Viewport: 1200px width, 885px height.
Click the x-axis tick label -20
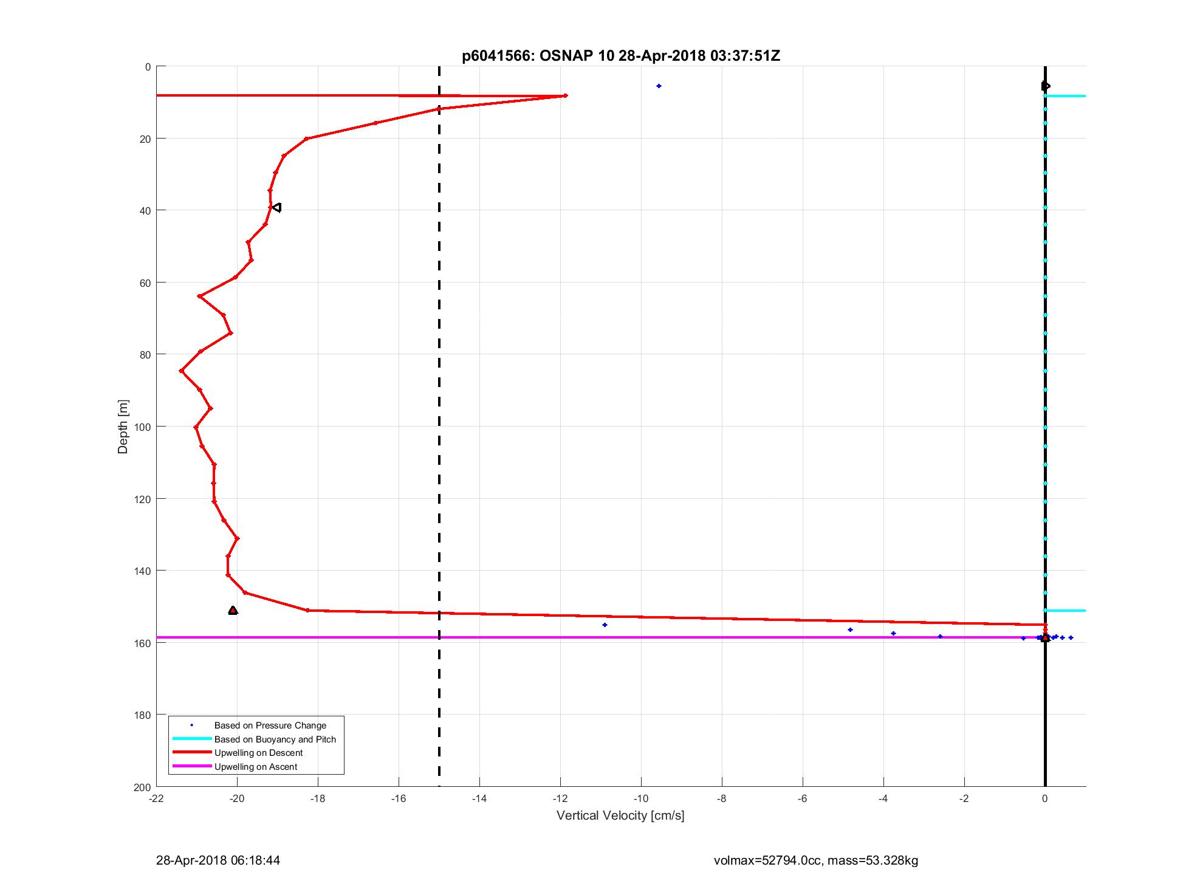237,799
